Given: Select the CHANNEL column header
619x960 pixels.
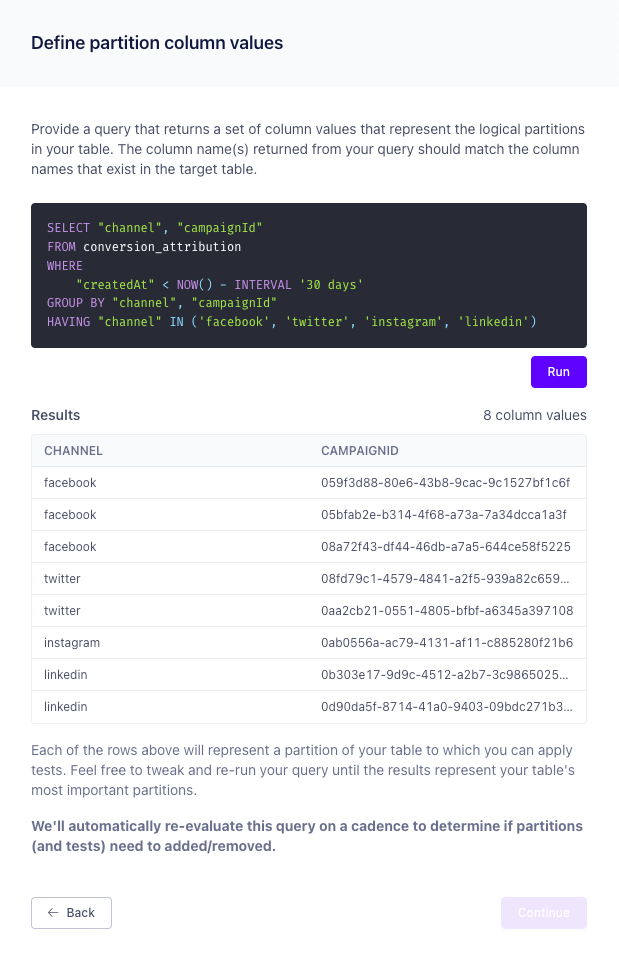Looking at the screenshot, I should 73,451.
